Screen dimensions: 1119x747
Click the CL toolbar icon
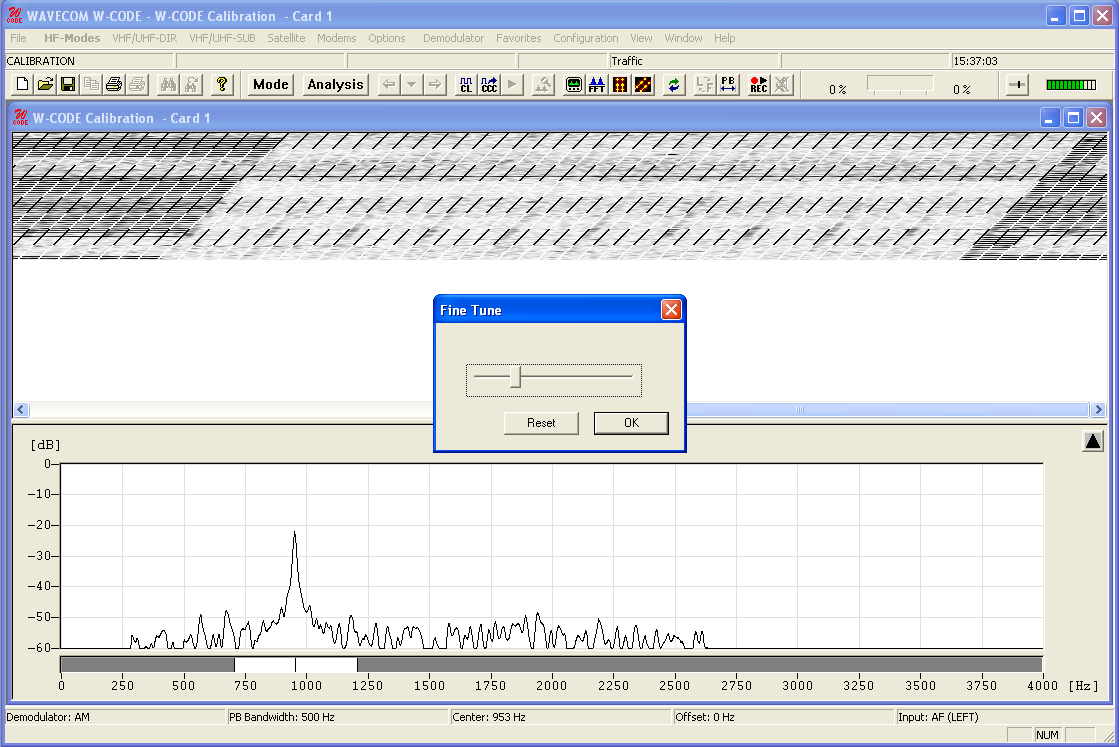[x=465, y=85]
